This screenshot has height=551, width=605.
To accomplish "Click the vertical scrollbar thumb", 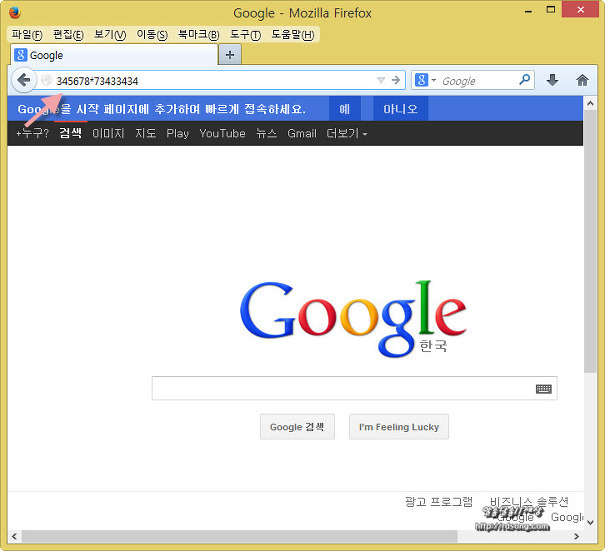I will coord(590,242).
